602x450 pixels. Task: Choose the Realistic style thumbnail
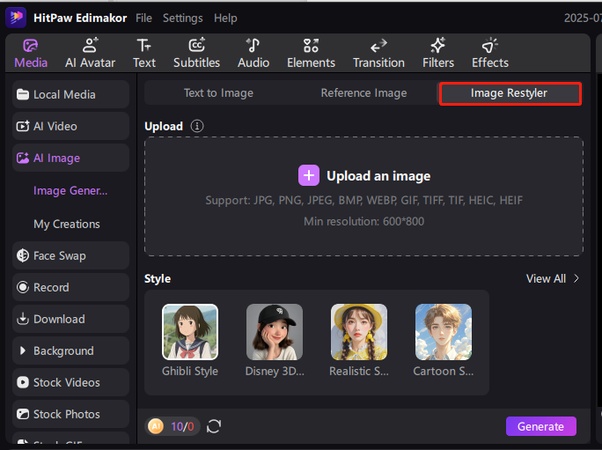pos(359,332)
